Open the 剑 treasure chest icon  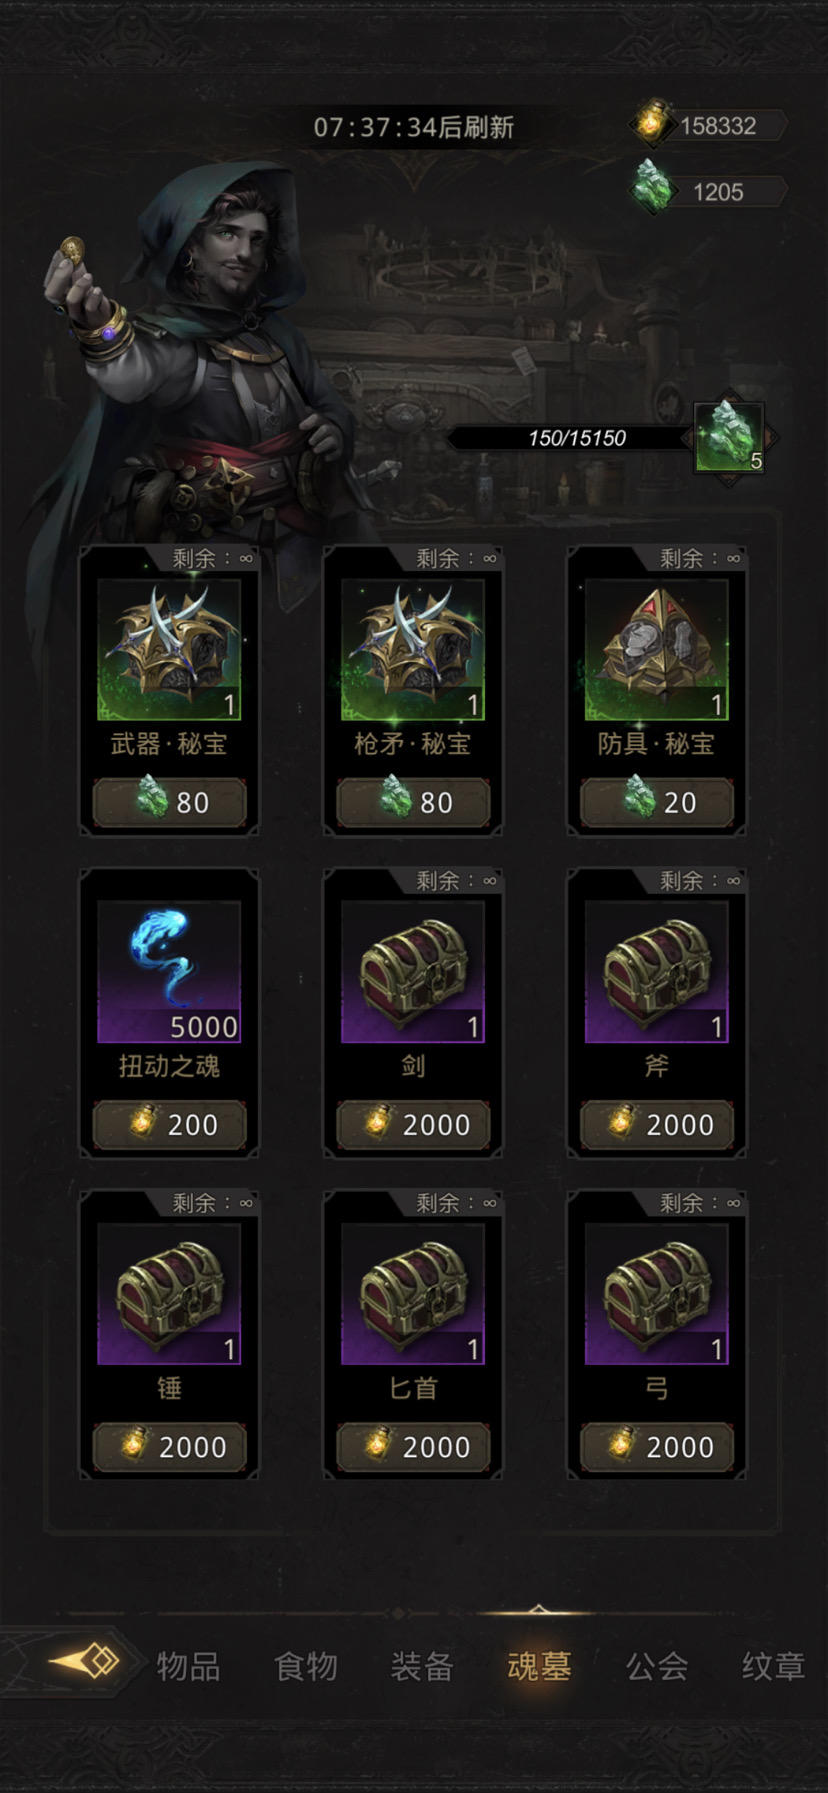point(413,971)
